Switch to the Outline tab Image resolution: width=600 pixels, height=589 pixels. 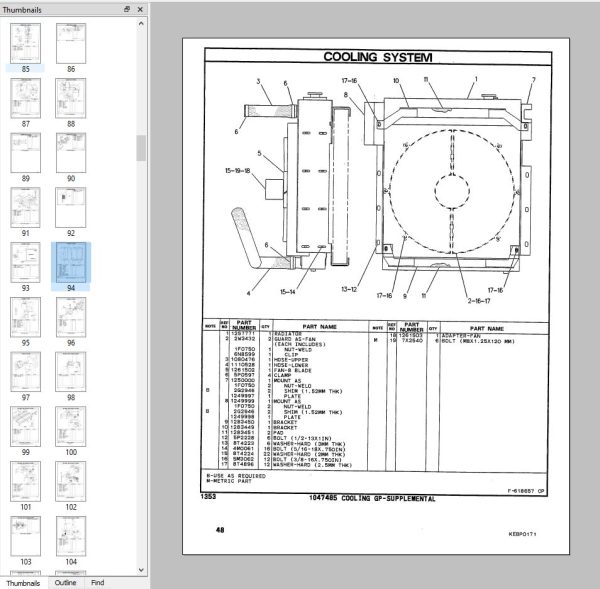[x=65, y=582]
